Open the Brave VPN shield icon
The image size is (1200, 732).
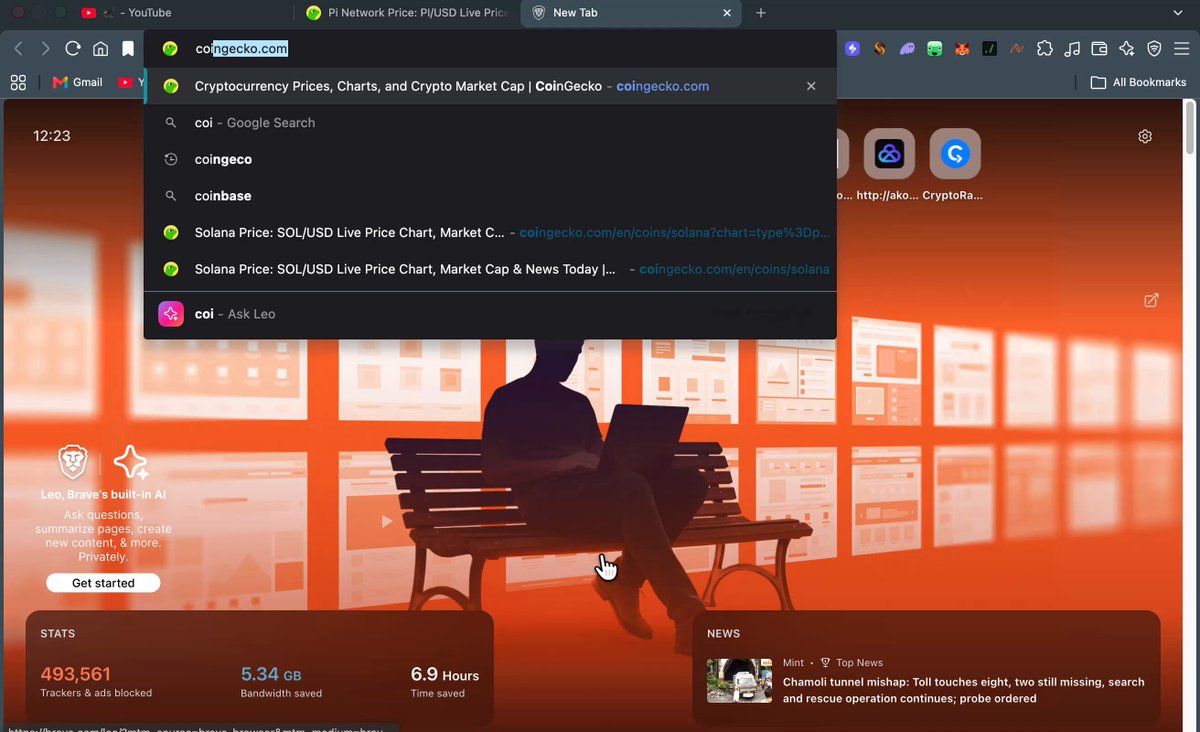pos(1154,48)
